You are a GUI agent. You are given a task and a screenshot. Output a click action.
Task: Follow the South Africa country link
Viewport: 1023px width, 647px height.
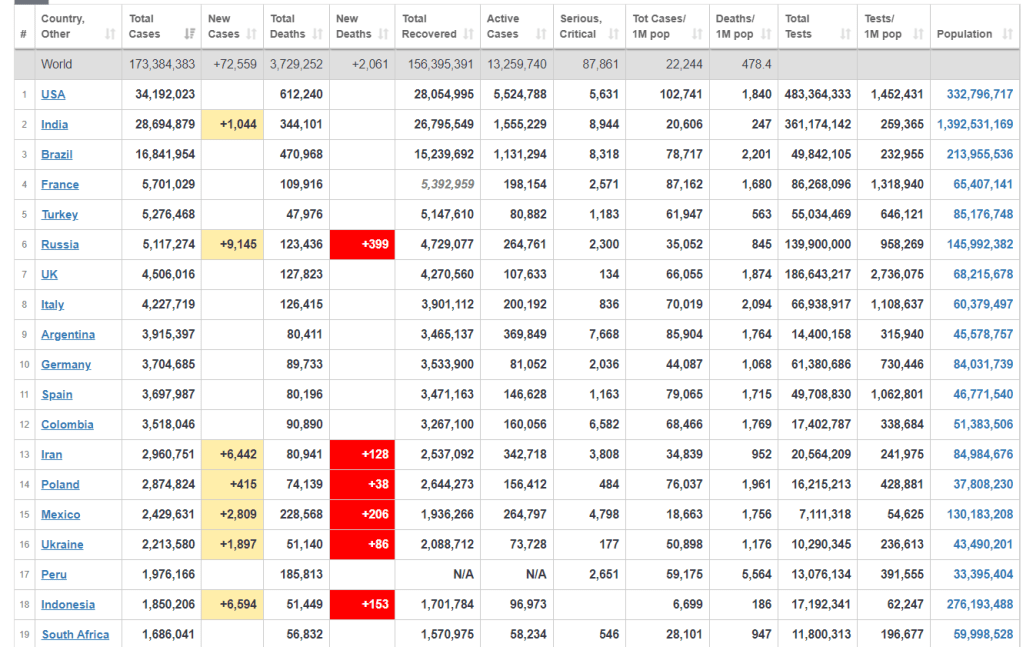tap(75, 635)
